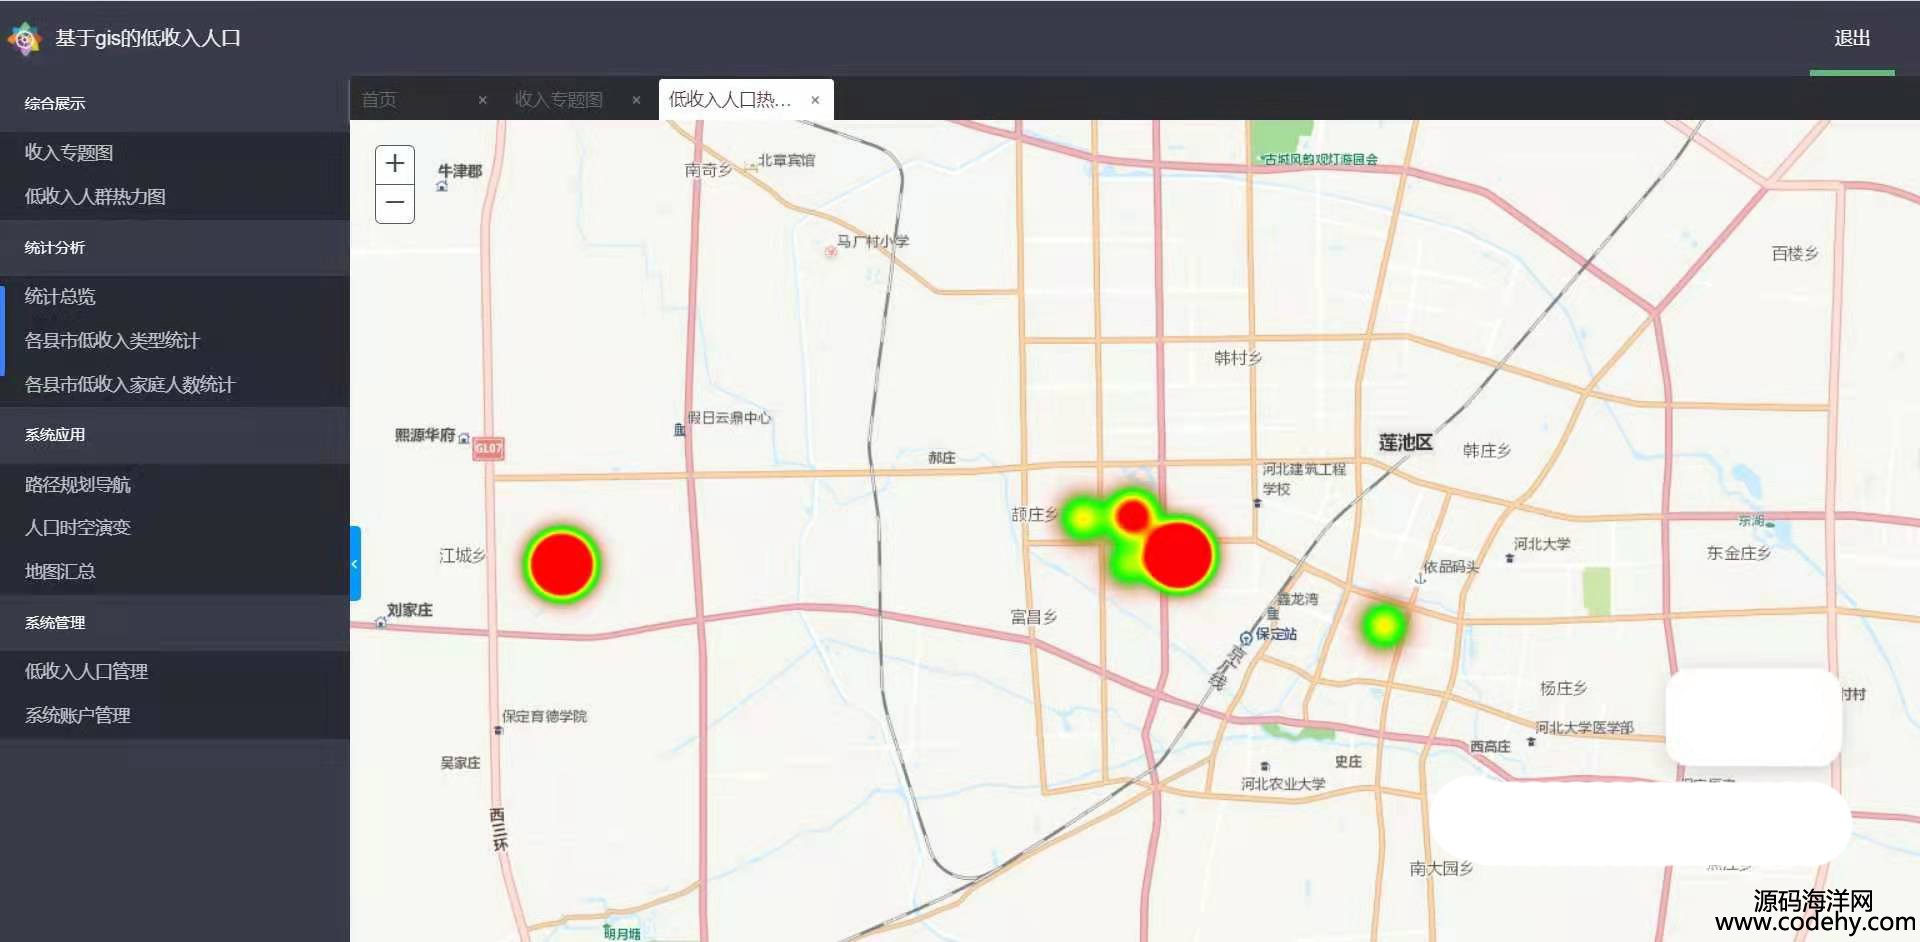Collapse the 系统管理 sidebar section
This screenshot has width=1920, height=942.
click(55, 623)
